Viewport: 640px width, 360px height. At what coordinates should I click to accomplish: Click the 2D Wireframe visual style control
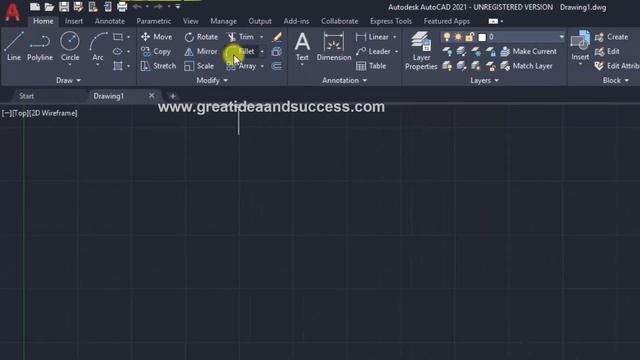(x=53, y=113)
